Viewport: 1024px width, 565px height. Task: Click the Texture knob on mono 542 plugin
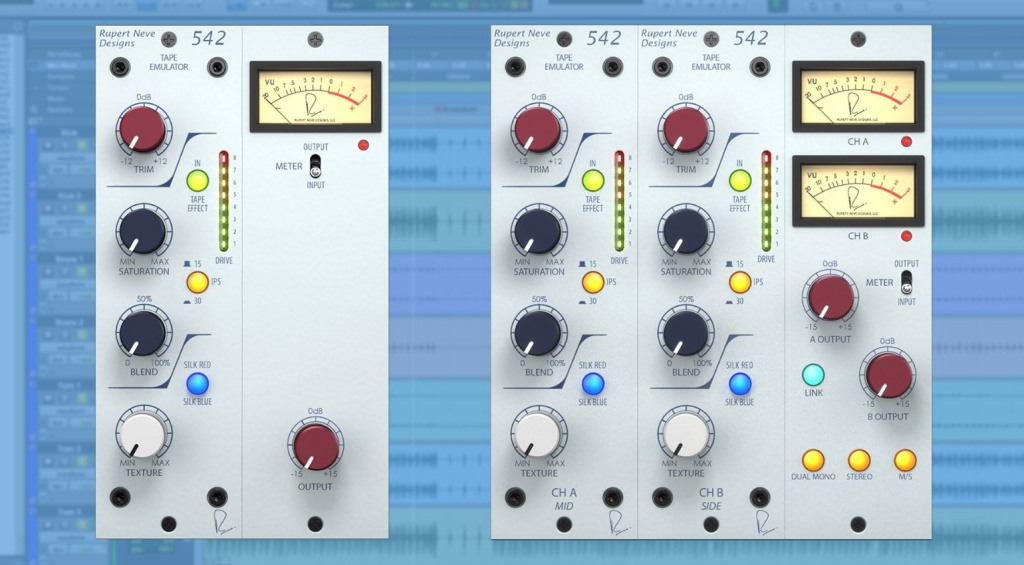(143, 434)
